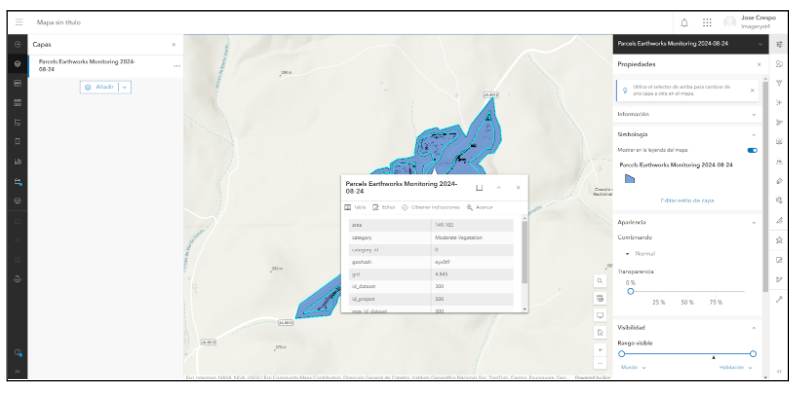
Task: Dock the popup using the dock icon
Action: click(x=479, y=188)
